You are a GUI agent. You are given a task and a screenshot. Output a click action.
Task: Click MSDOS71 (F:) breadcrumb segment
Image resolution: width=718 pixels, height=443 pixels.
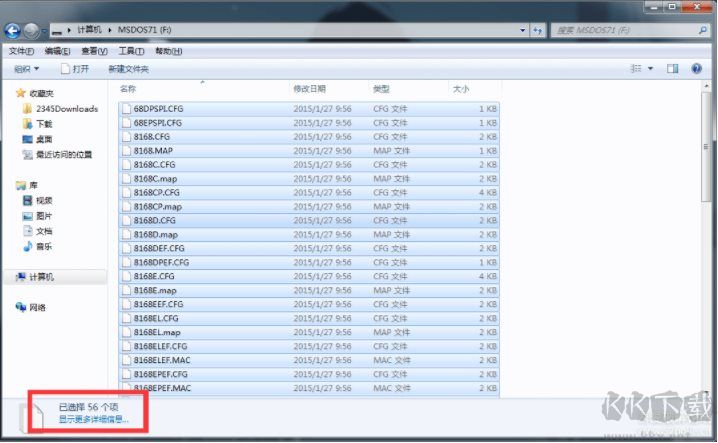click(144, 30)
